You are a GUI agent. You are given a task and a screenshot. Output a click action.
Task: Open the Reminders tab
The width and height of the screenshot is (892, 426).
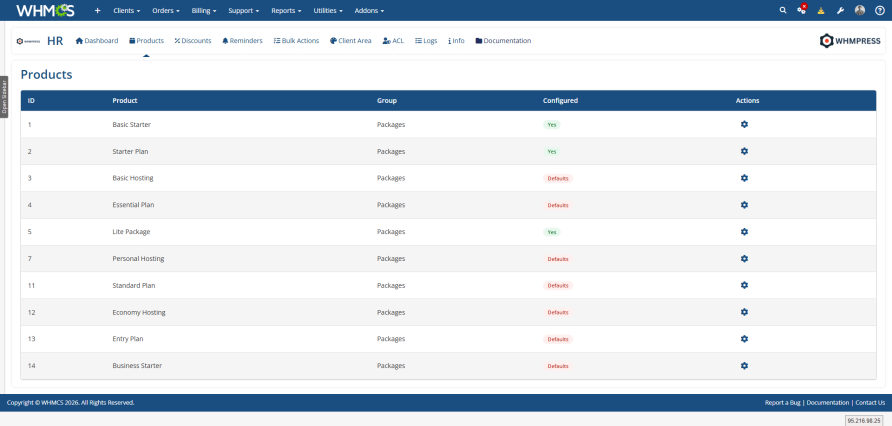[x=242, y=41]
